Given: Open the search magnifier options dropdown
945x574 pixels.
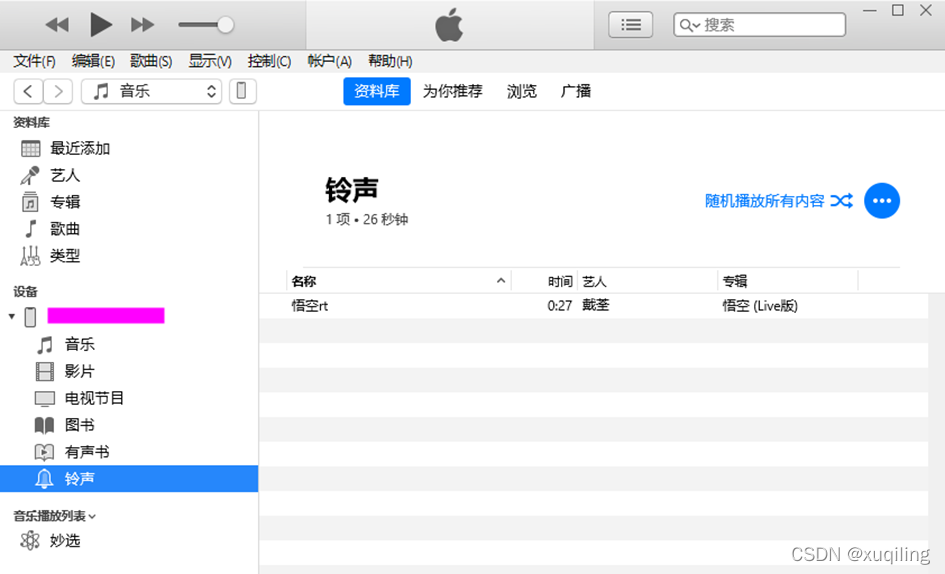Looking at the screenshot, I should click(x=689, y=25).
